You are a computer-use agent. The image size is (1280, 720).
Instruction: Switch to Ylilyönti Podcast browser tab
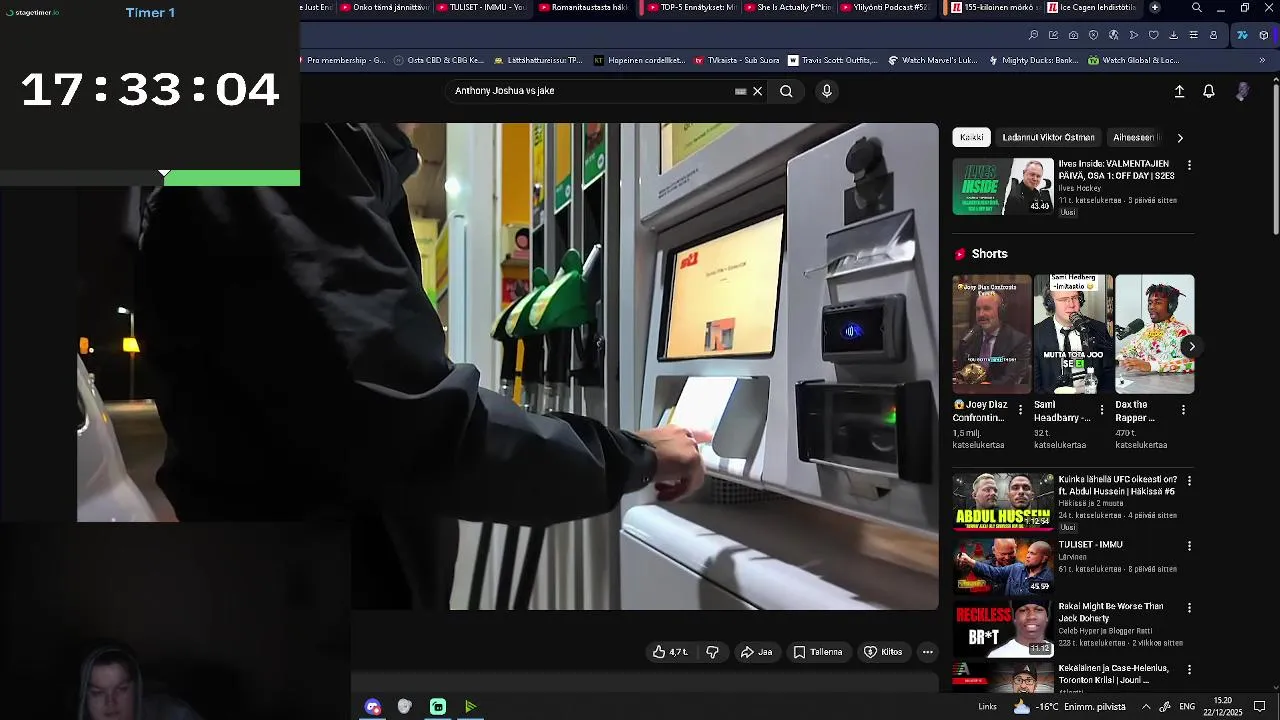click(x=884, y=8)
